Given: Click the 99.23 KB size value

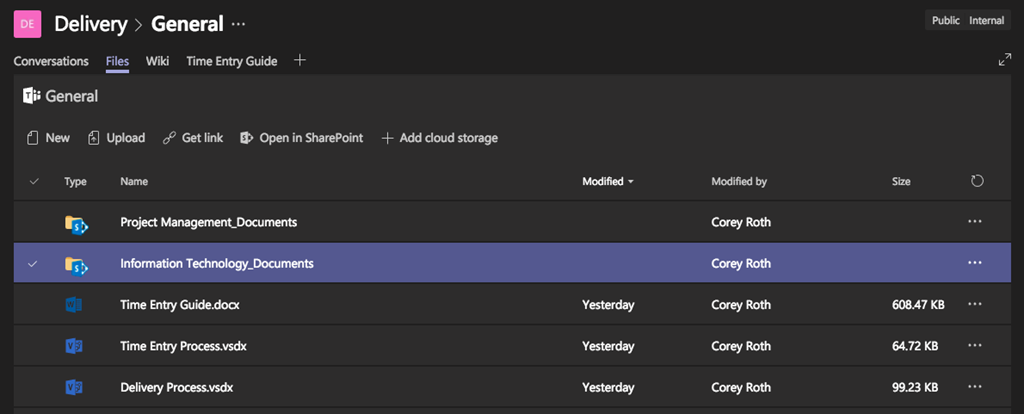Looking at the screenshot, I should tap(915, 387).
